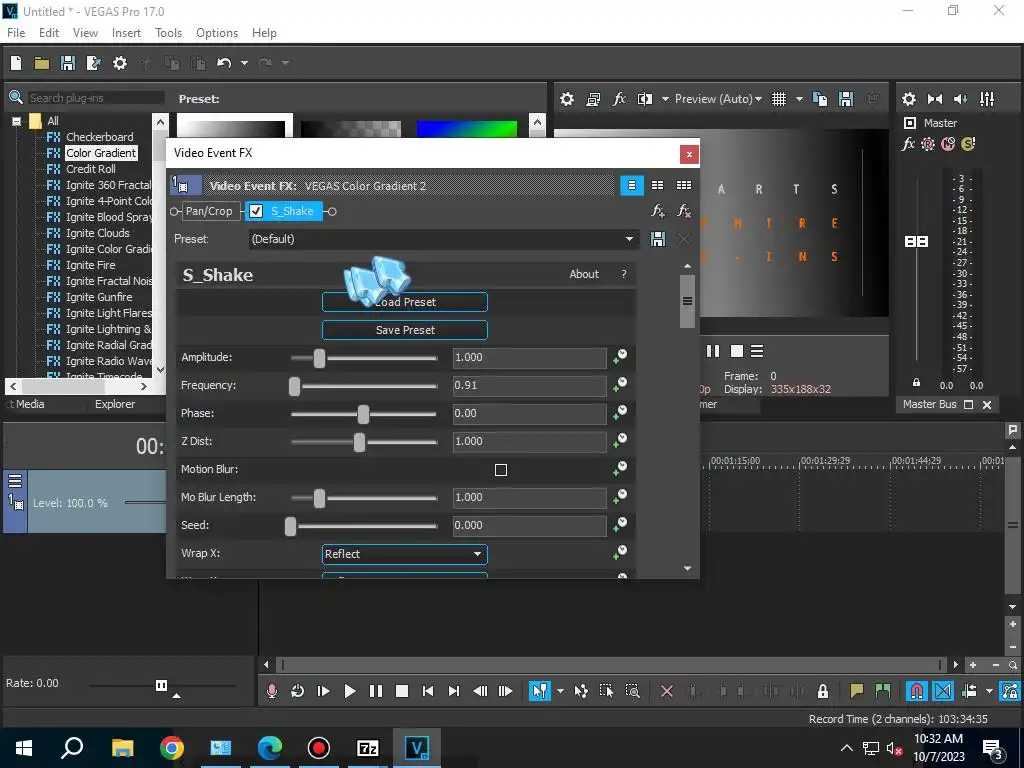Animate the Z Dist parameter icon
1024x768 pixels.
pos(620,441)
